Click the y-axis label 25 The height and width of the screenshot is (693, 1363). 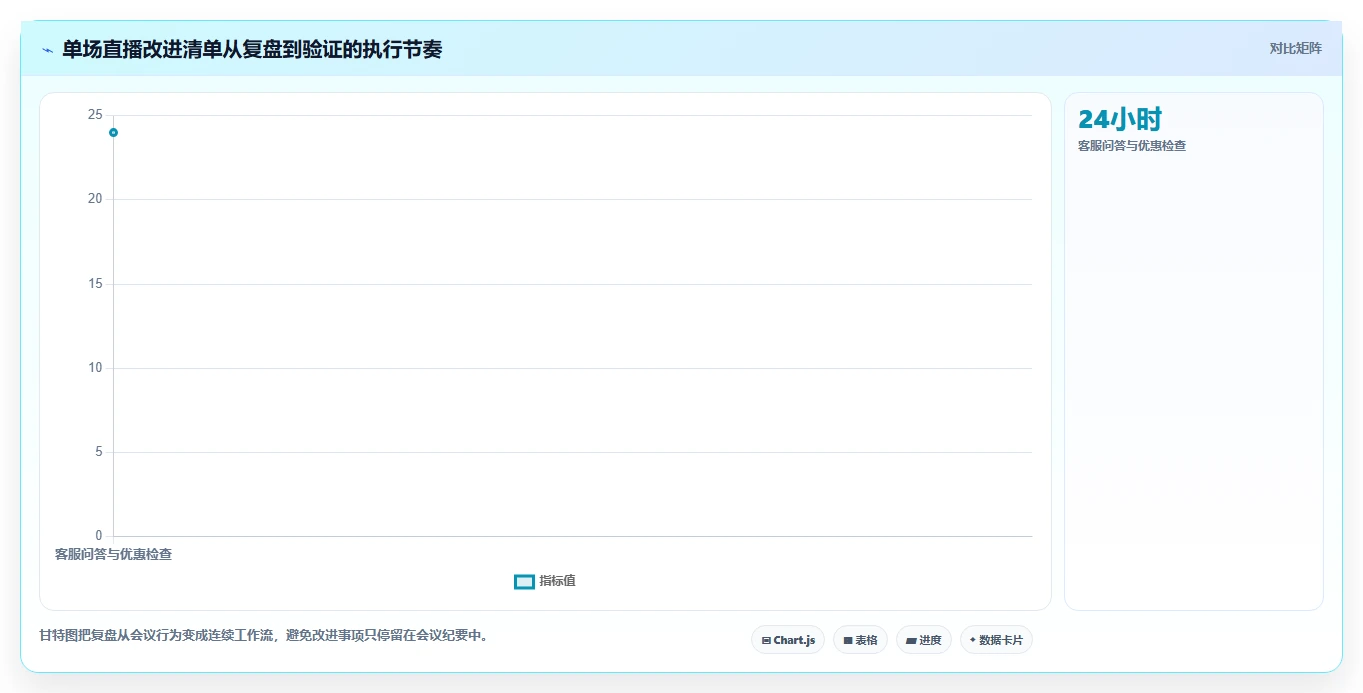[x=95, y=115]
